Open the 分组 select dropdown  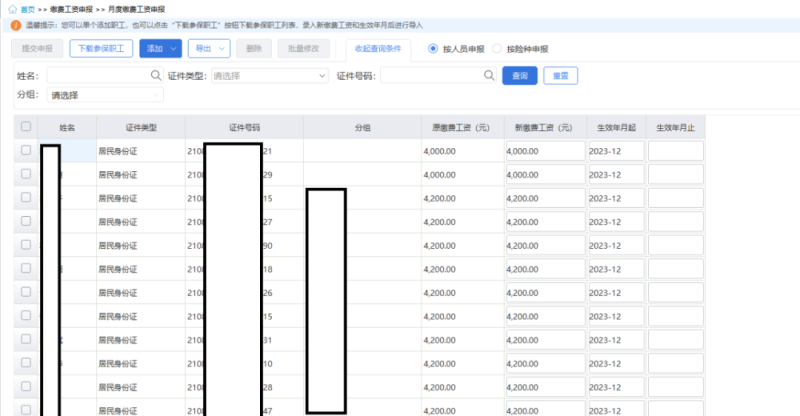[105, 95]
